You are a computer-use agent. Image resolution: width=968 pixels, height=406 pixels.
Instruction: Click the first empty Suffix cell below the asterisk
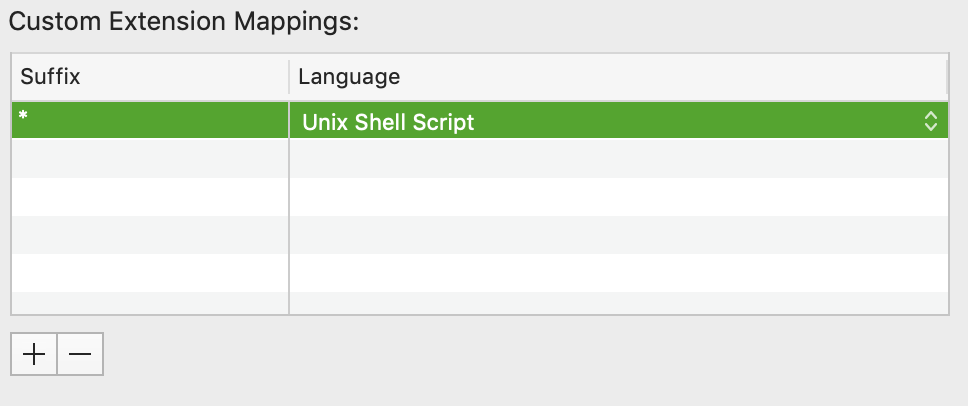[x=150, y=158]
